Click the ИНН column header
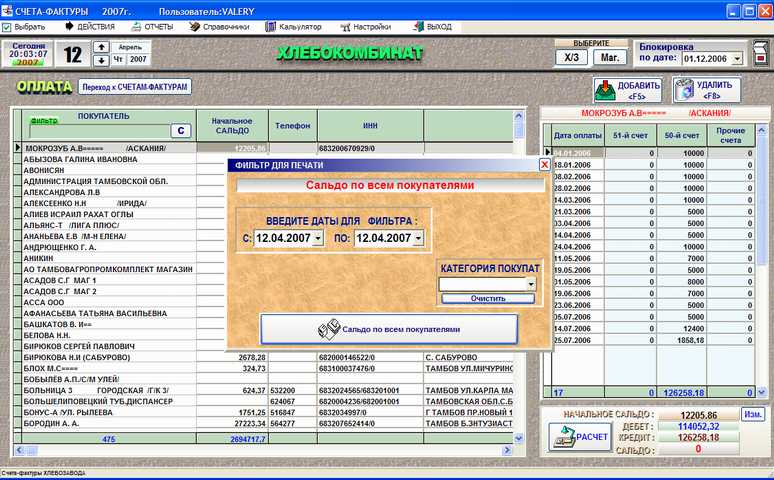The width and height of the screenshot is (774, 480). point(370,125)
